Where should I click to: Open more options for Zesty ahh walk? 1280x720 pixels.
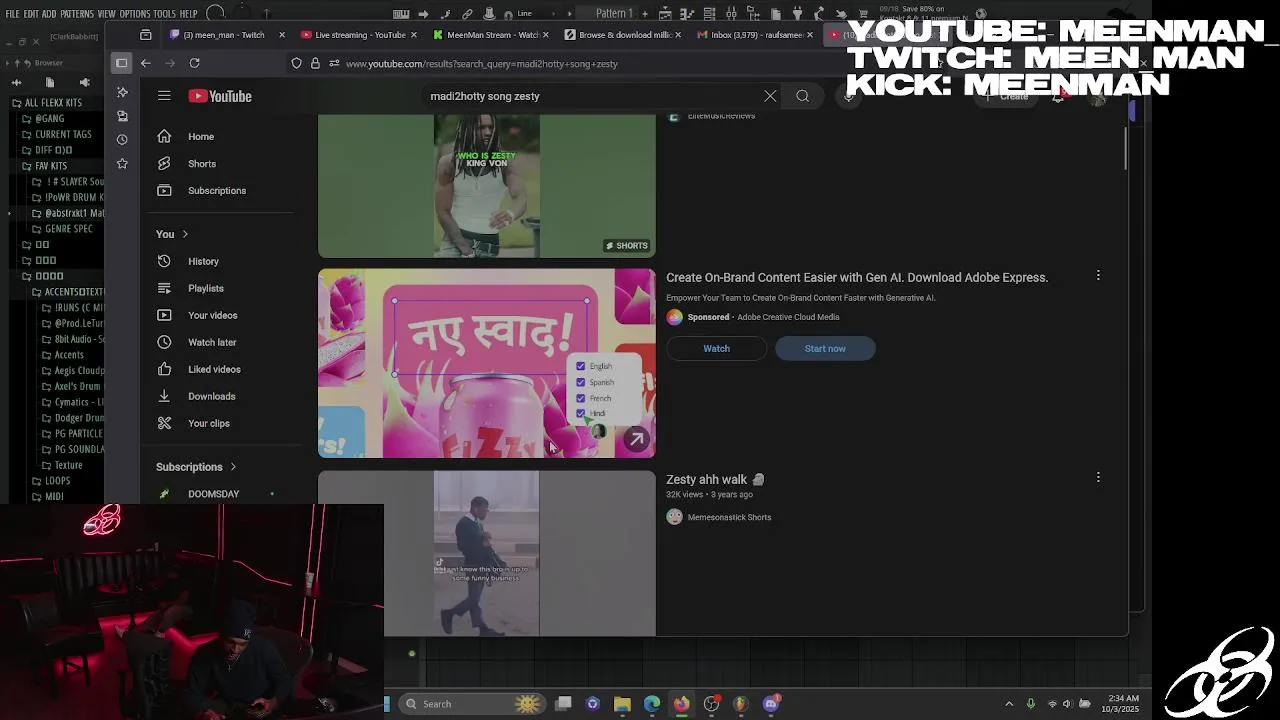tap(1098, 478)
